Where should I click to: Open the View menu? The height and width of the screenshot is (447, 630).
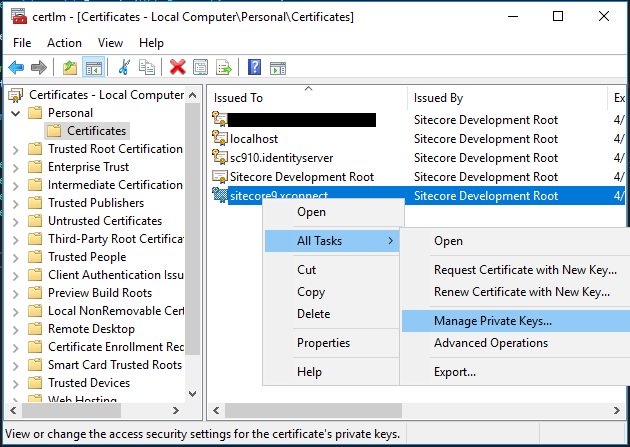[110, 43]
